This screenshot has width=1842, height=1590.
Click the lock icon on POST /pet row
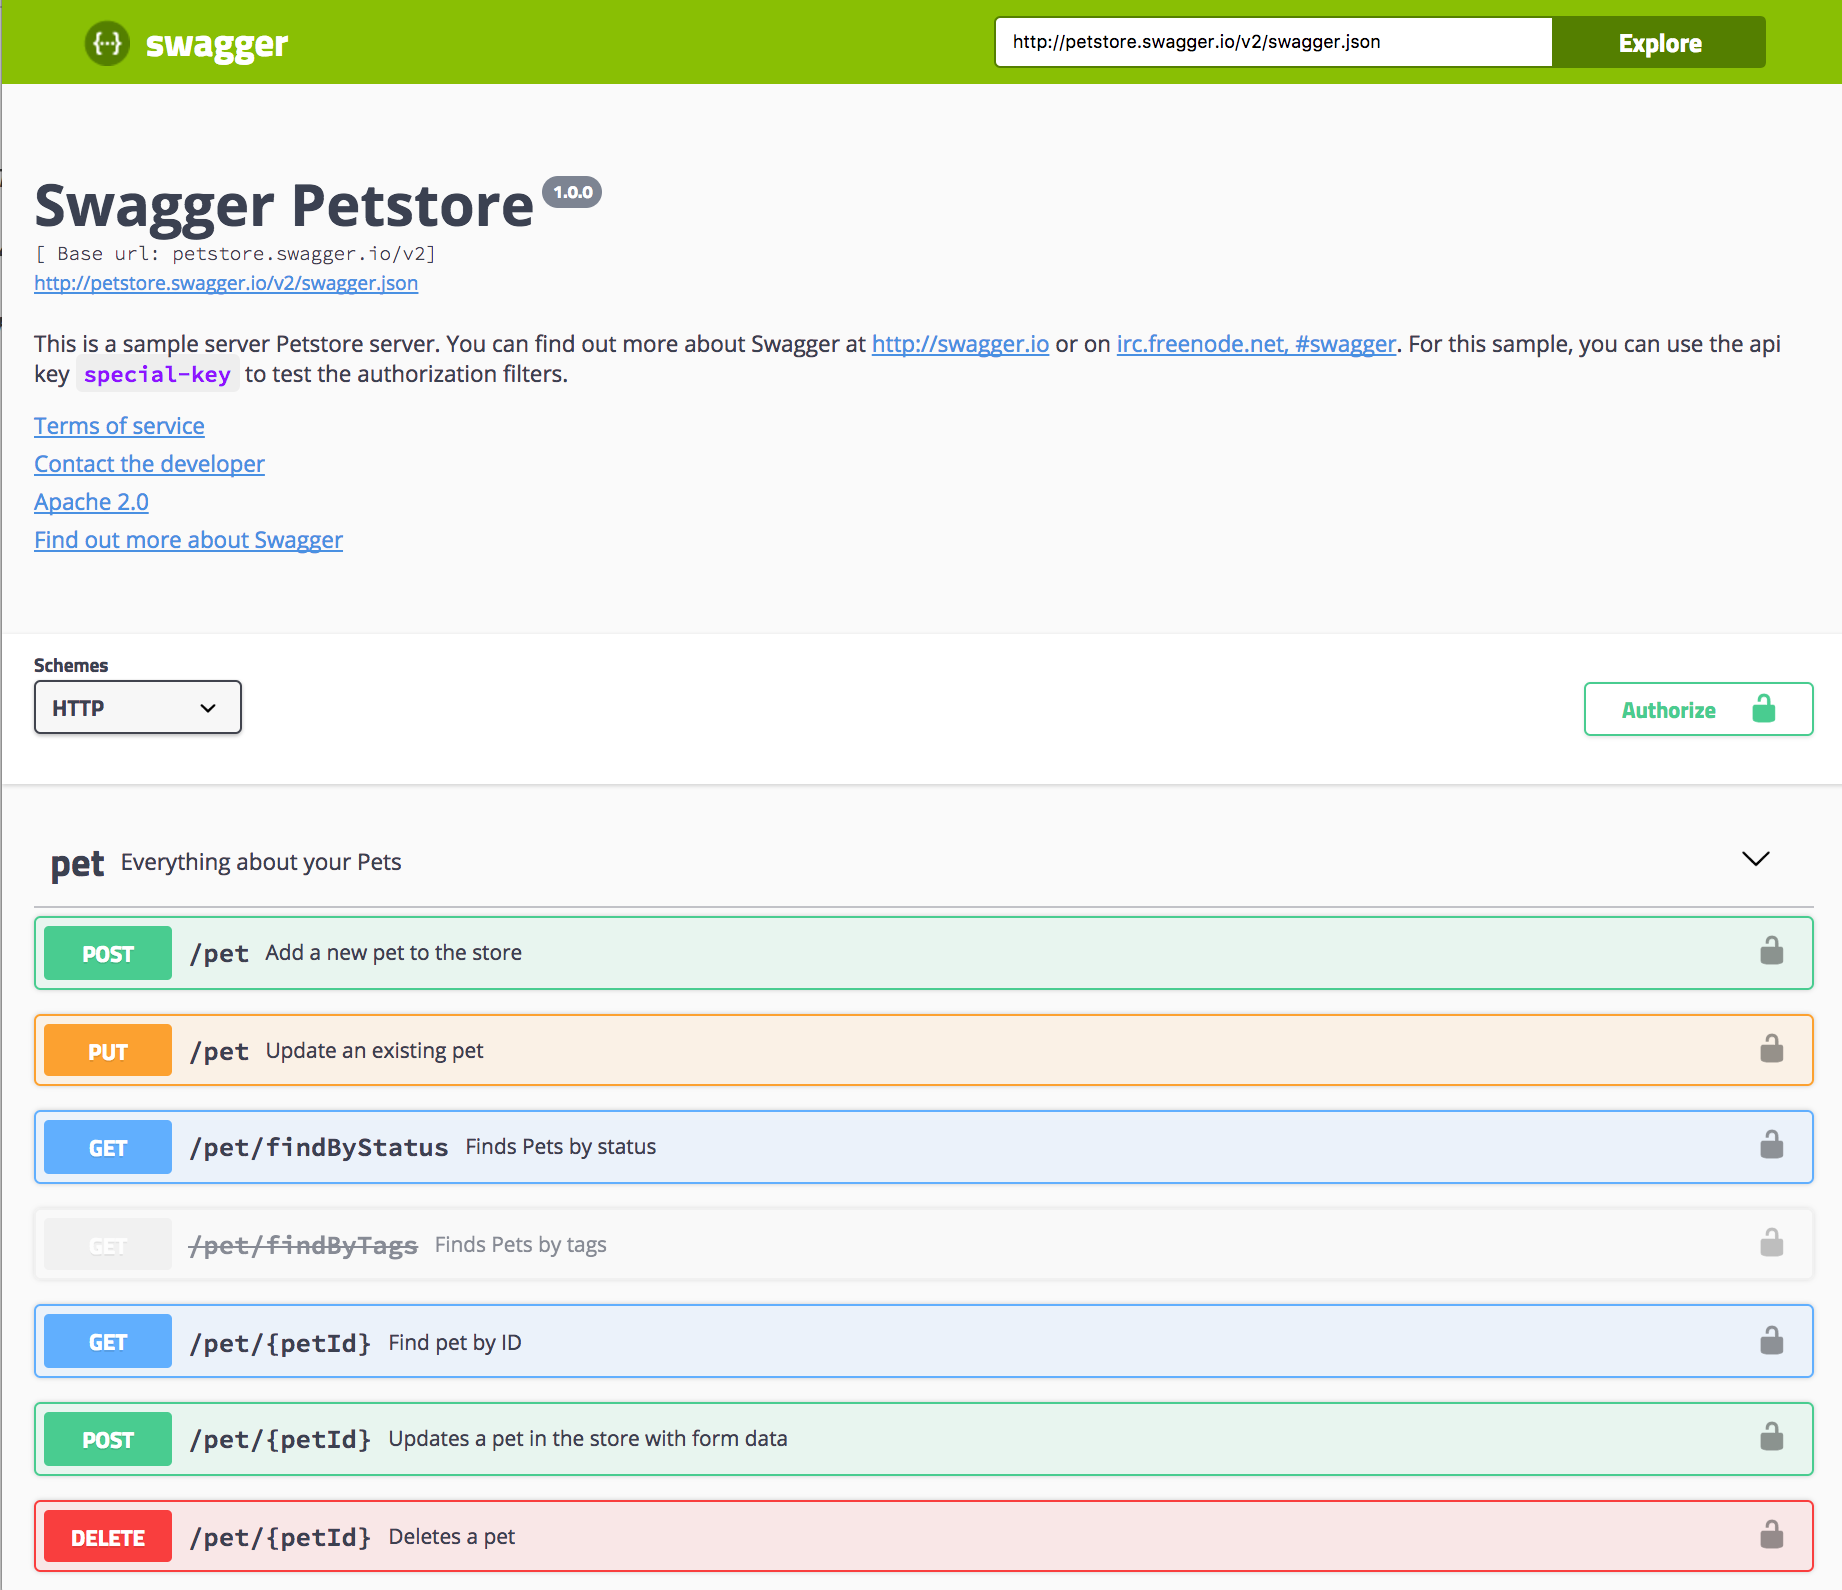click(x=1771, y=950)
